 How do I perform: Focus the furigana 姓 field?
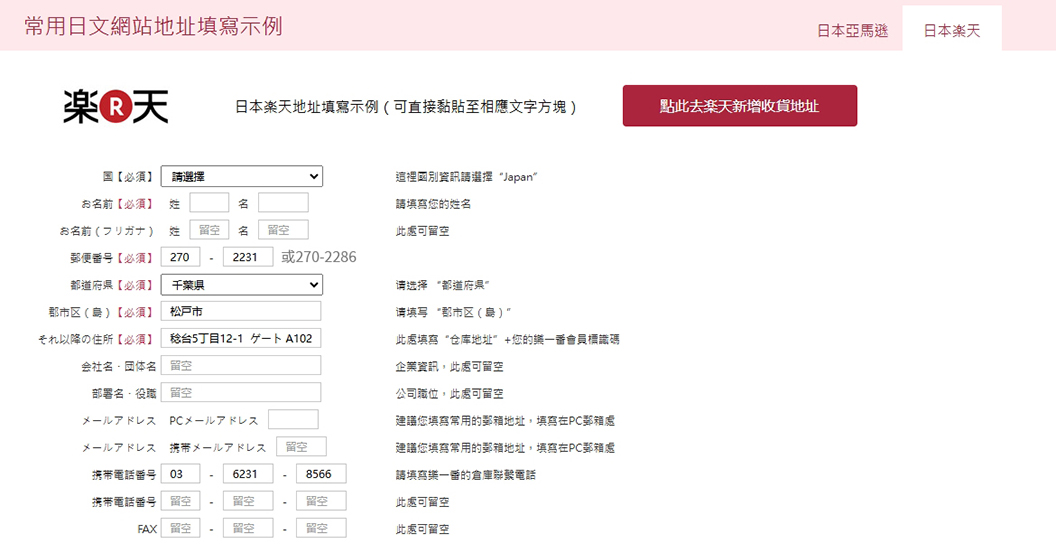pyautogui.click(x=209, y=230)
